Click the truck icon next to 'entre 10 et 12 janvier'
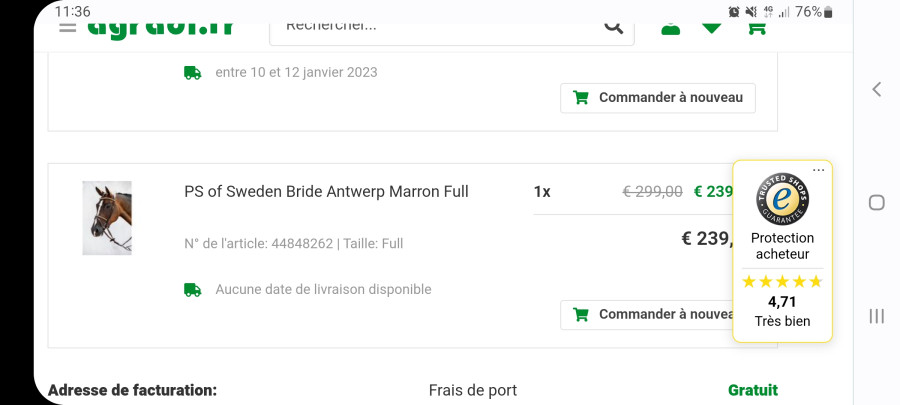Screen dimensions: 900x405 (193, 73)
